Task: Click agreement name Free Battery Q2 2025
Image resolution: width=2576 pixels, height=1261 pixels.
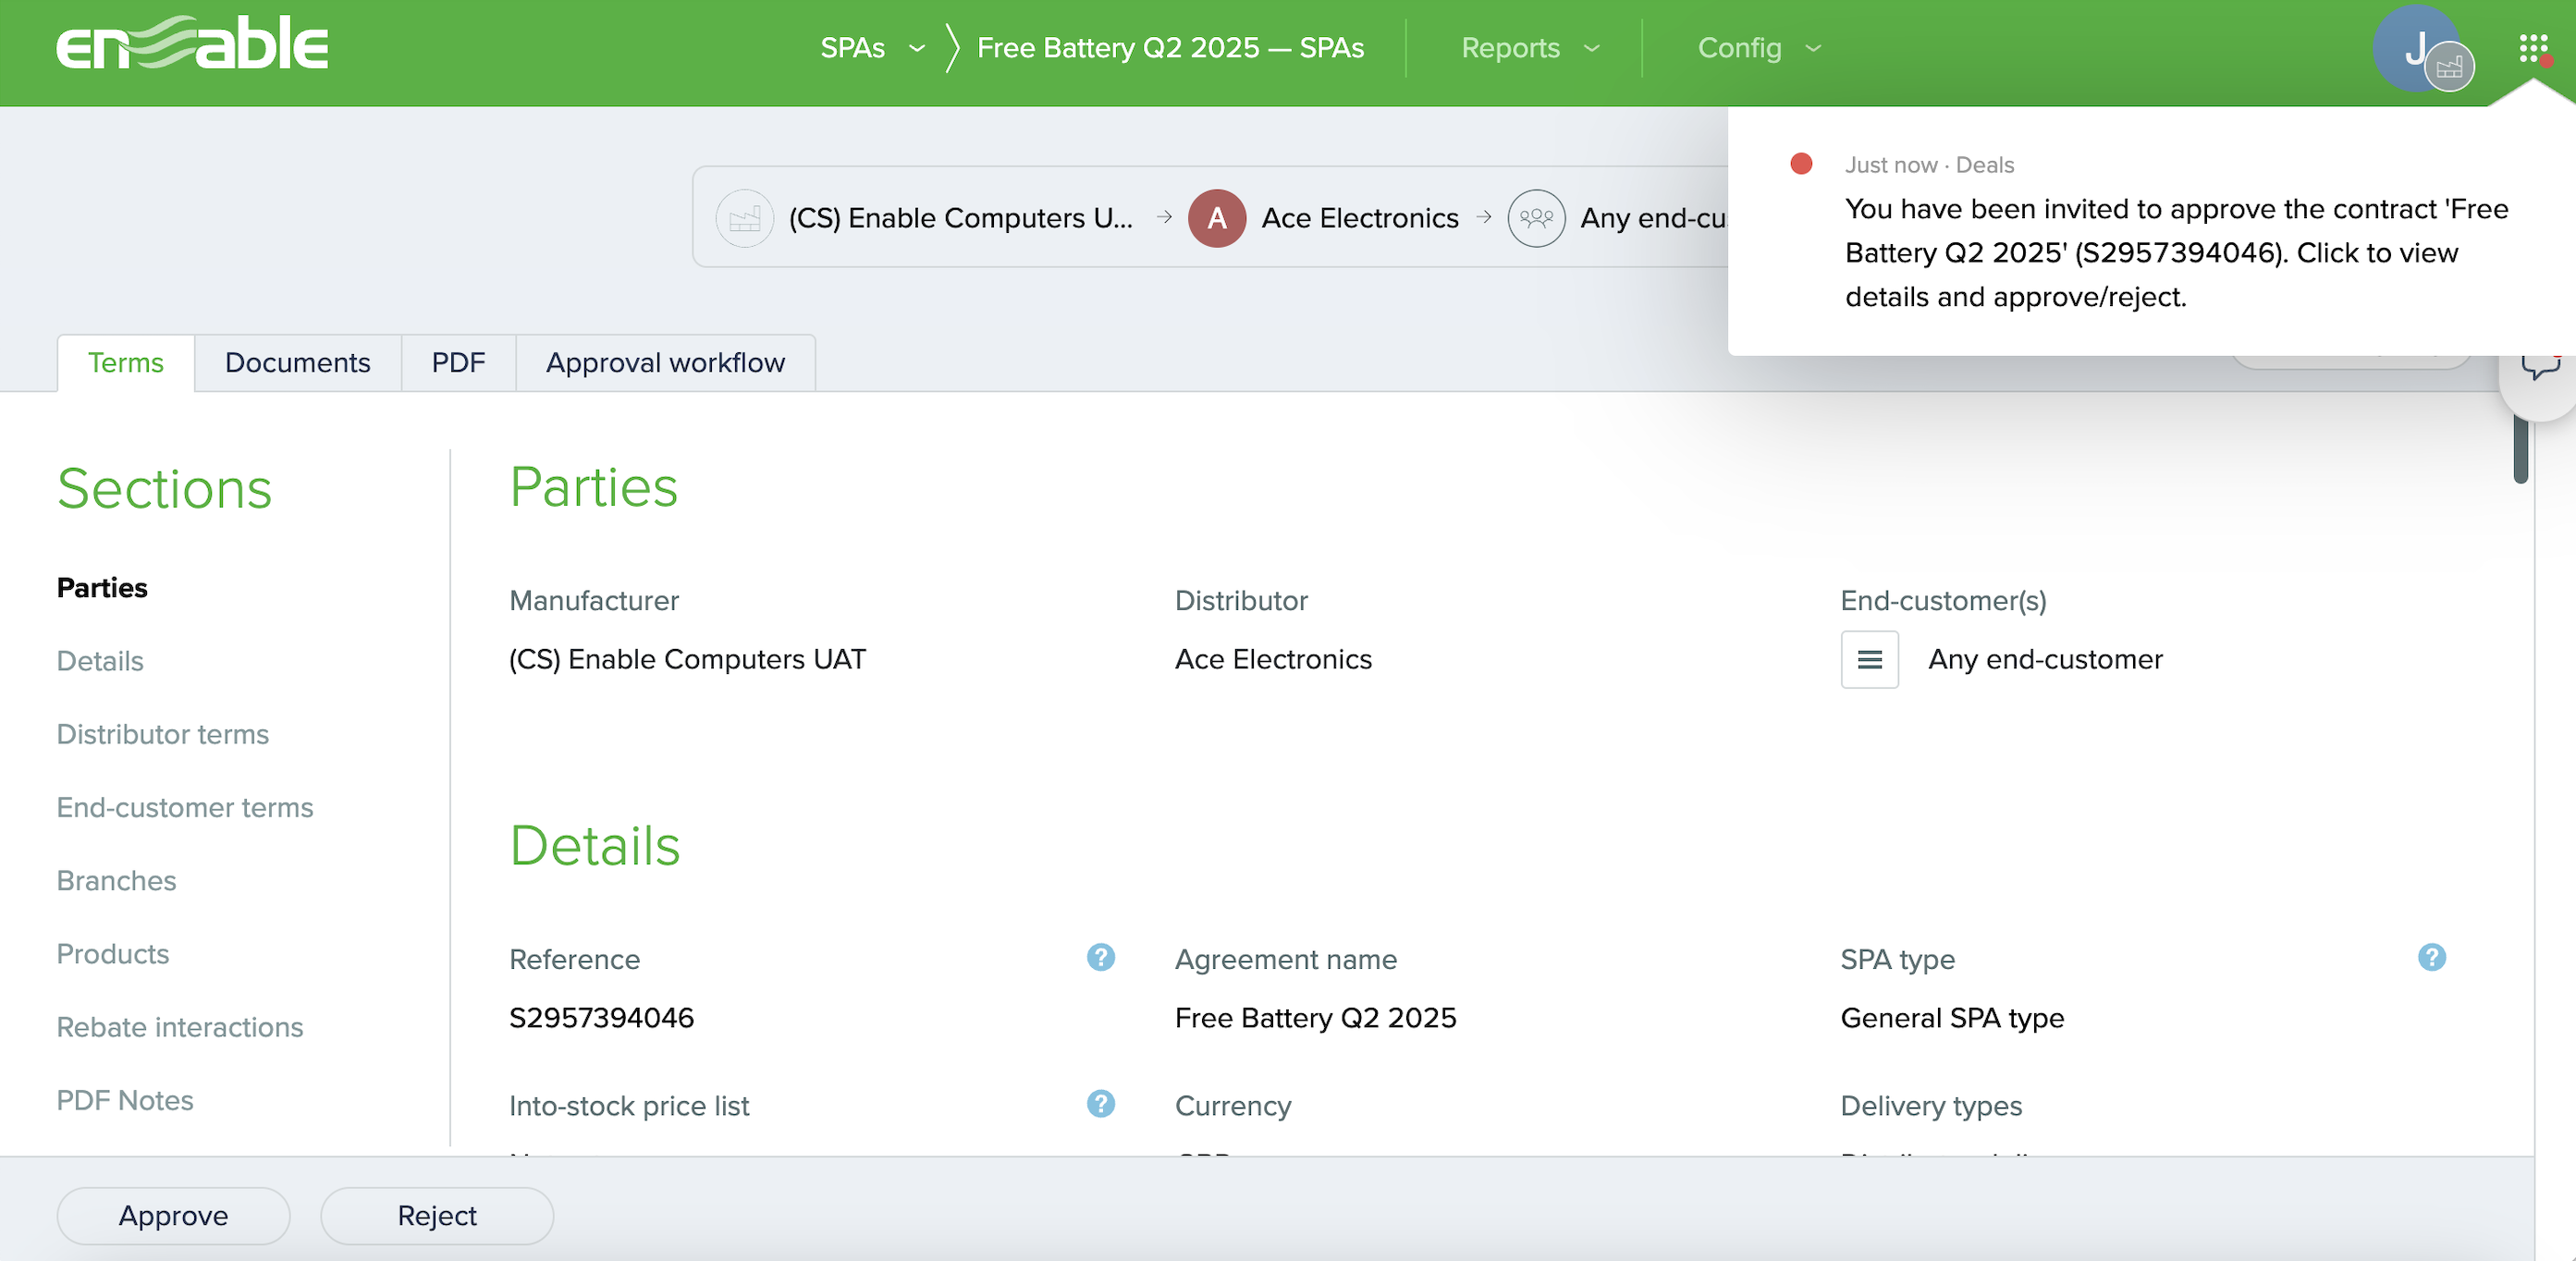Action: pyautogui.click(x=1315, y=1018)
